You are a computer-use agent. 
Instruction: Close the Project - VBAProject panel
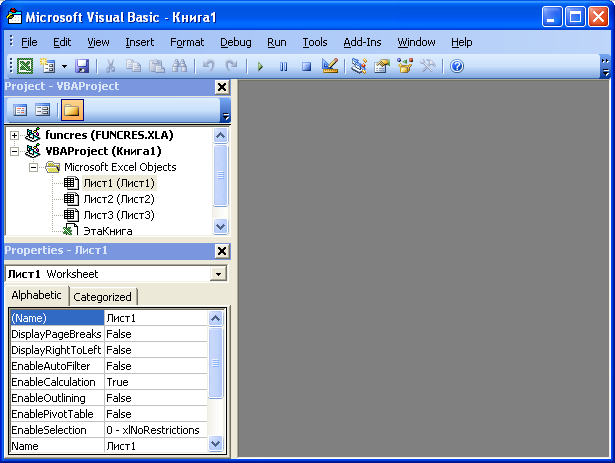click(x=222, y=87)
